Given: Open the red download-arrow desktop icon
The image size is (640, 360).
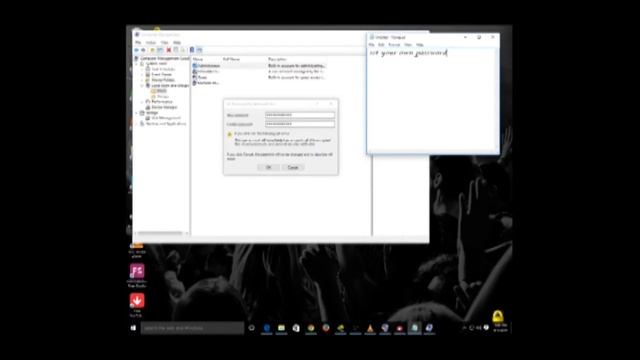Looking at the screenshot, I should (x=137, y=300).
